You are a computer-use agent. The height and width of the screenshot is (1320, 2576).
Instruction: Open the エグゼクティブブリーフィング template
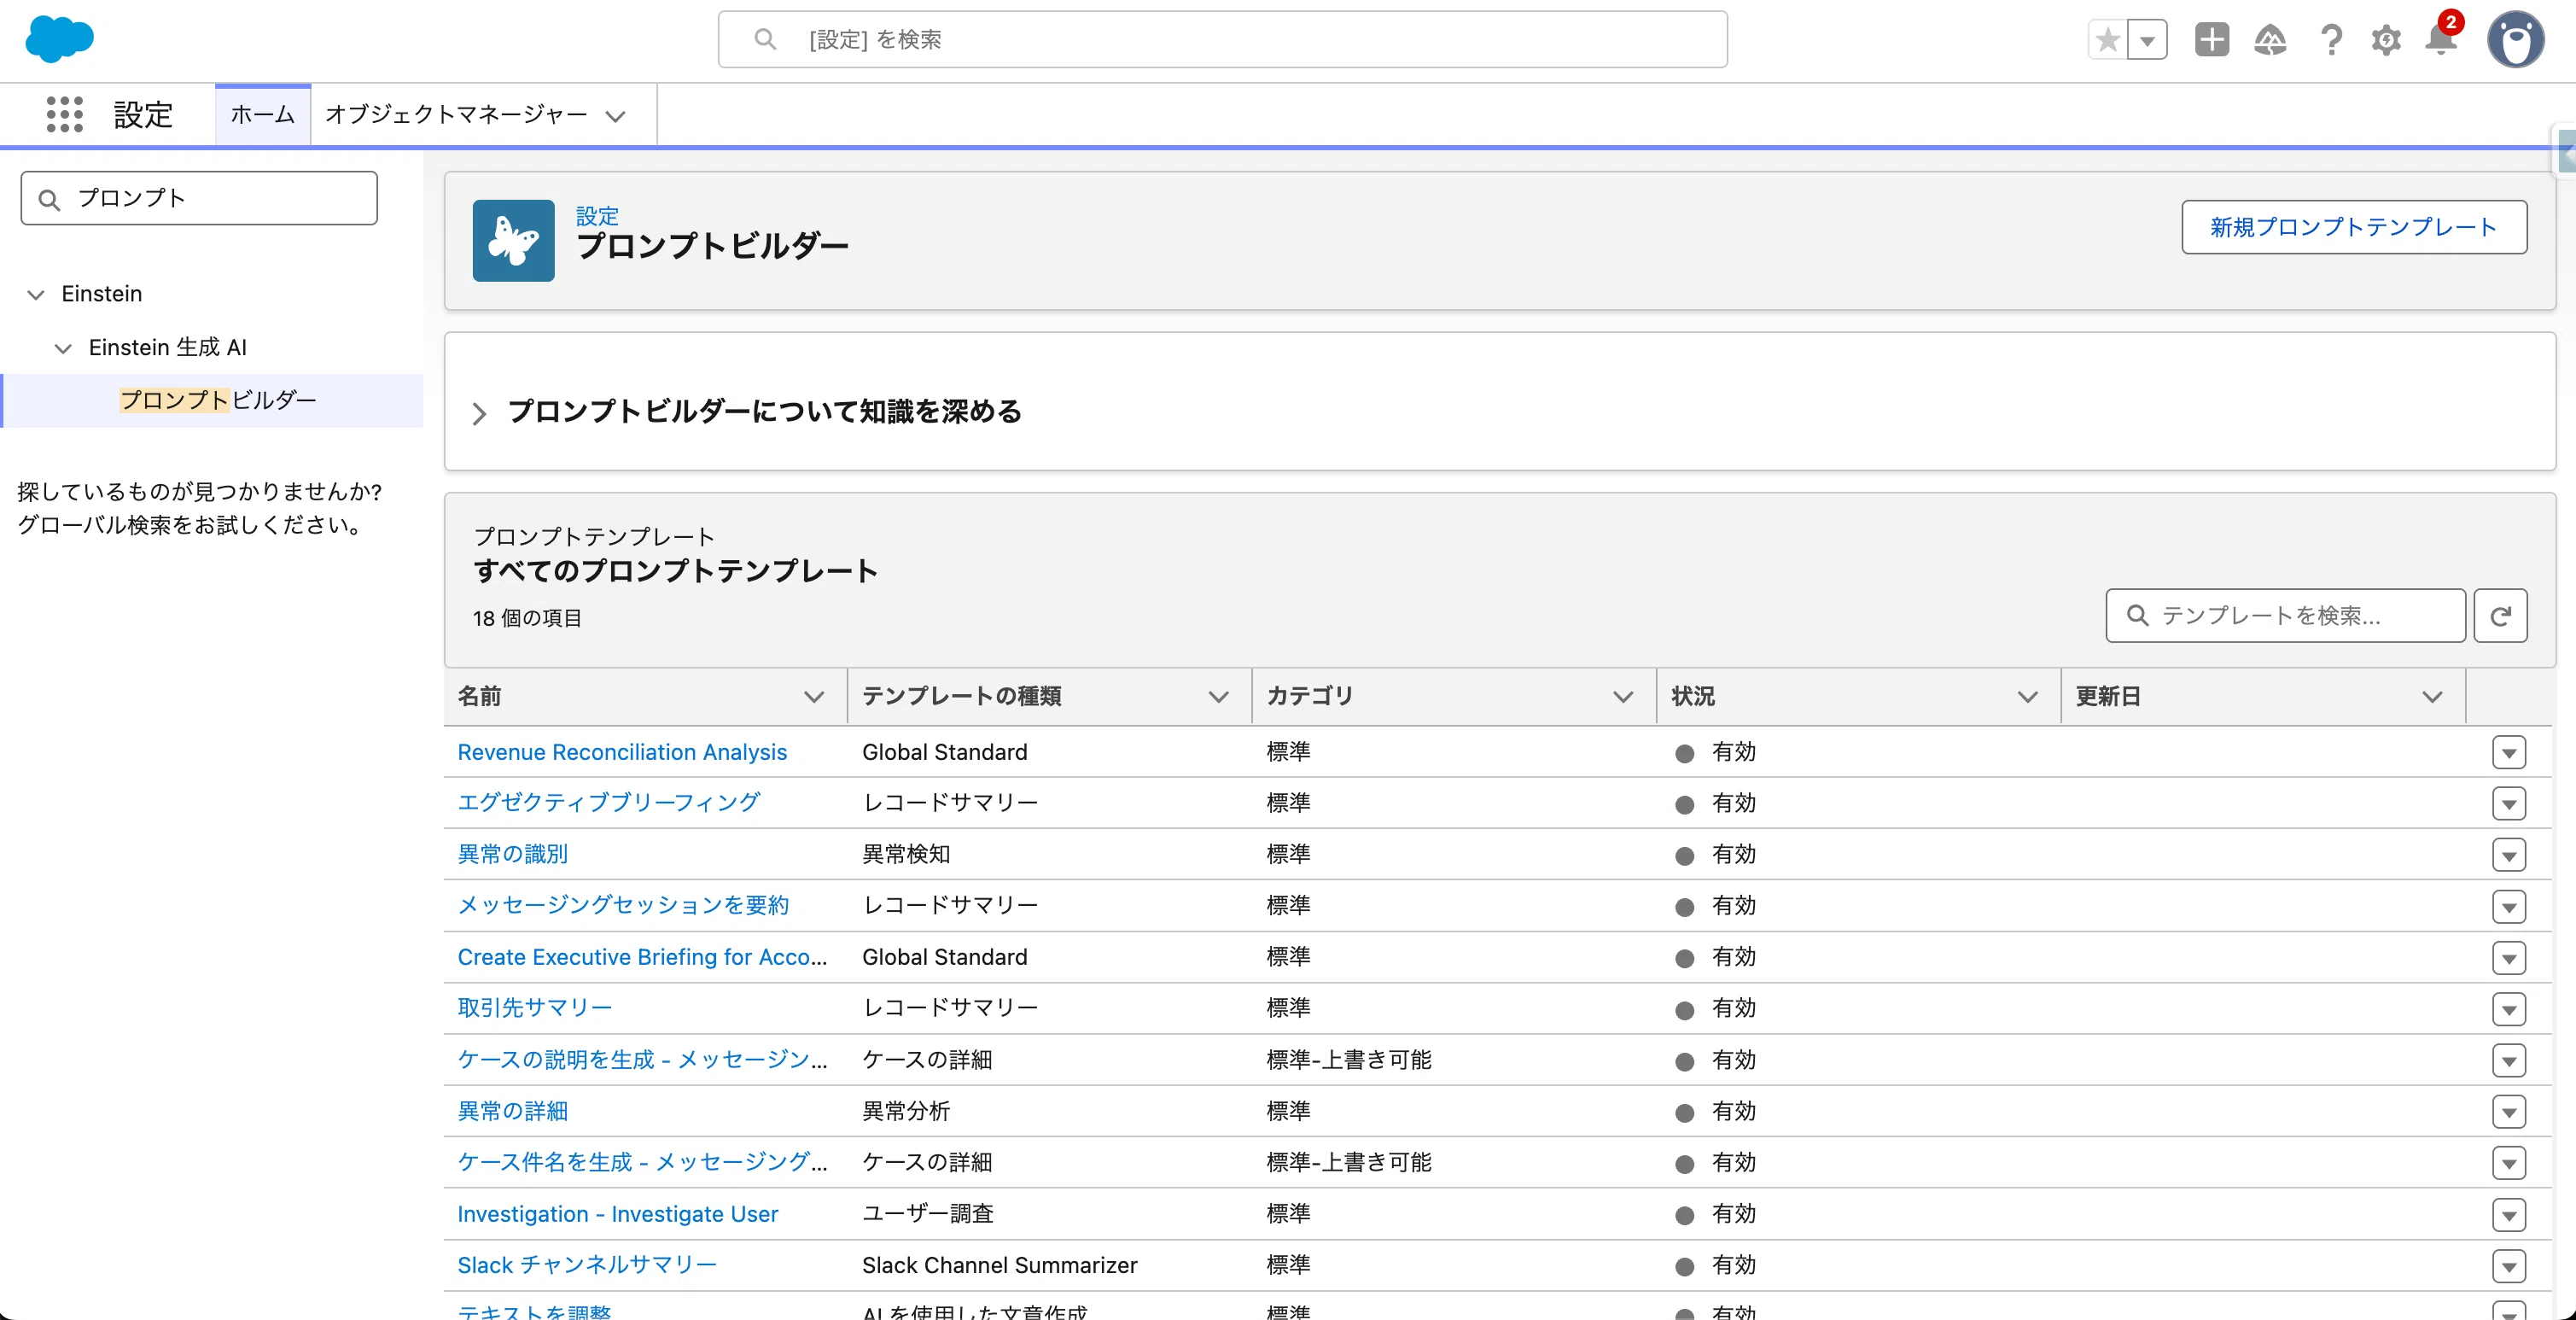pyautogui.click(x=609, y=803)
